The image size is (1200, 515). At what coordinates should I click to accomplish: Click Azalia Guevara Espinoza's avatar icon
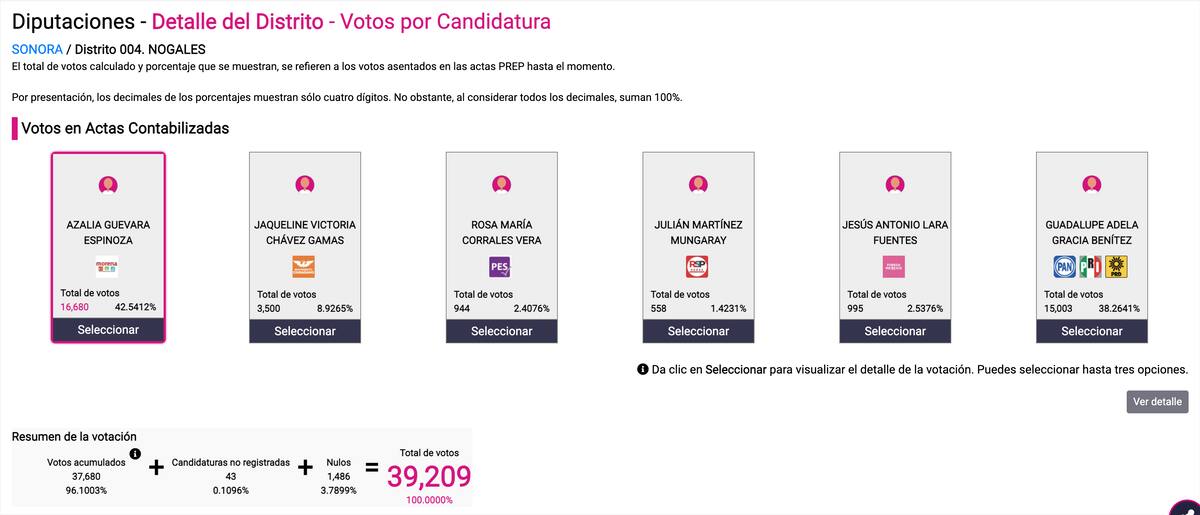(108, 185)
